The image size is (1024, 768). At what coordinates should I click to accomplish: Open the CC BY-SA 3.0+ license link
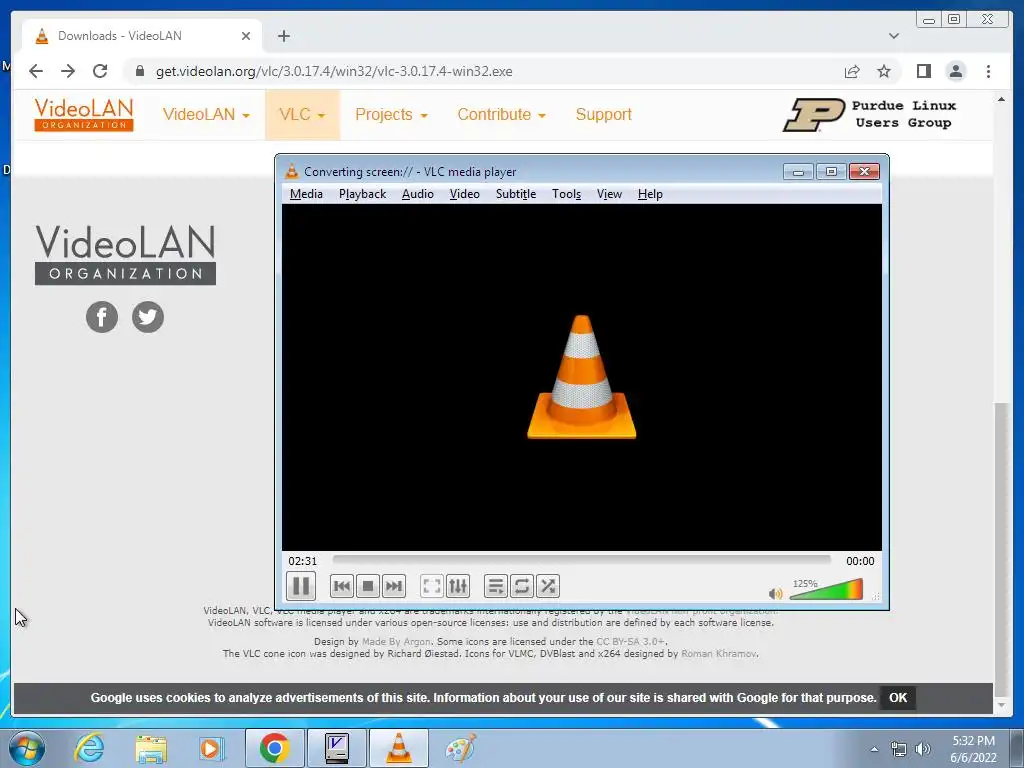pos(630,641)
